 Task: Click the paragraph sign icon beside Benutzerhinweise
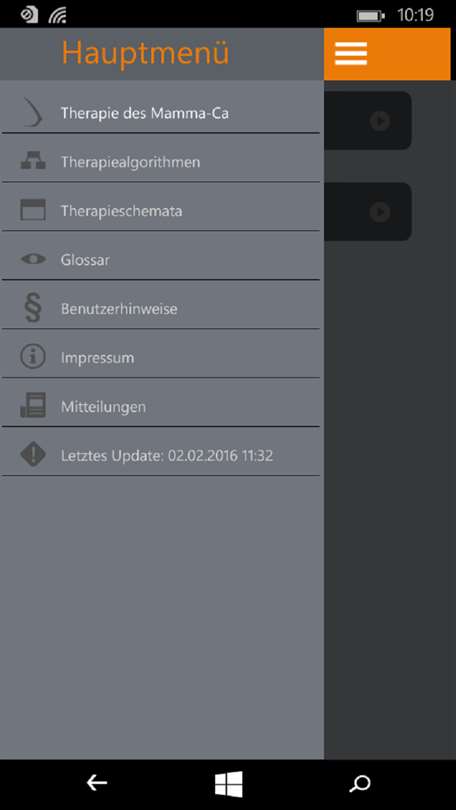click(x=33, y=308)
